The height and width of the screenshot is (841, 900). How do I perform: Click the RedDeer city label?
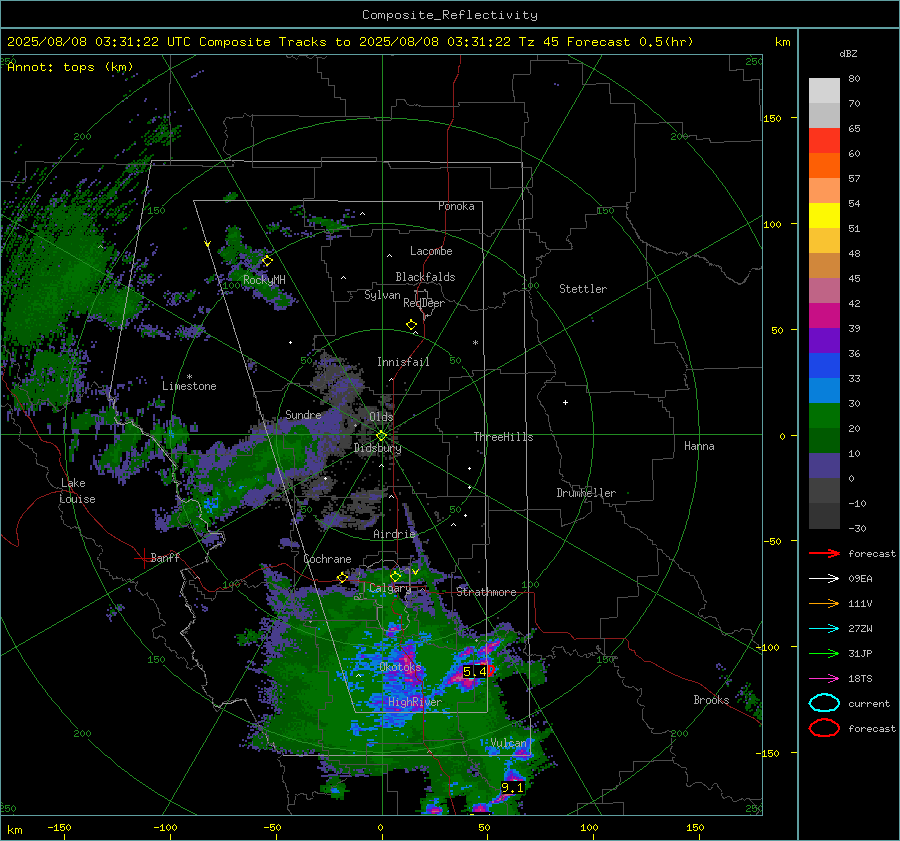[x=424, y=303]
